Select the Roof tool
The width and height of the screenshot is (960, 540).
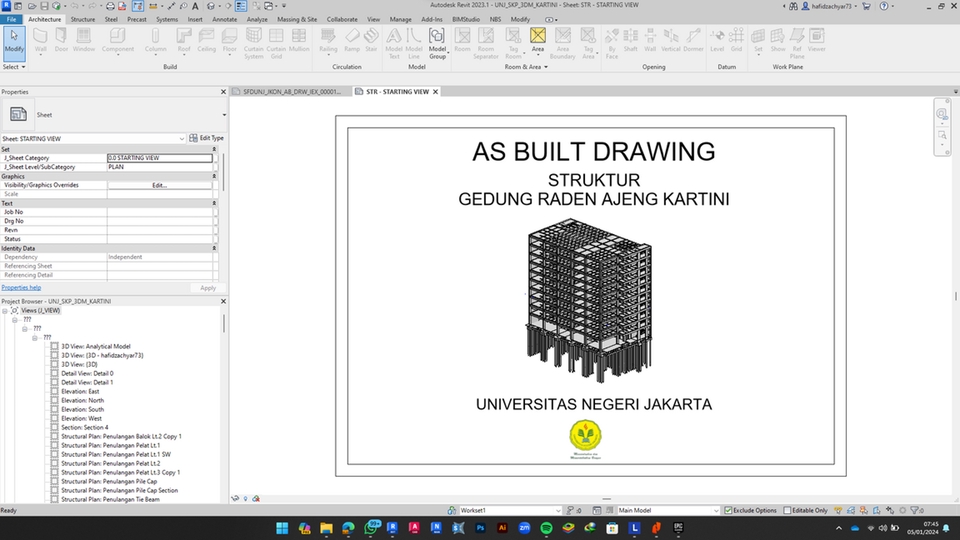[x=184, y=41]
